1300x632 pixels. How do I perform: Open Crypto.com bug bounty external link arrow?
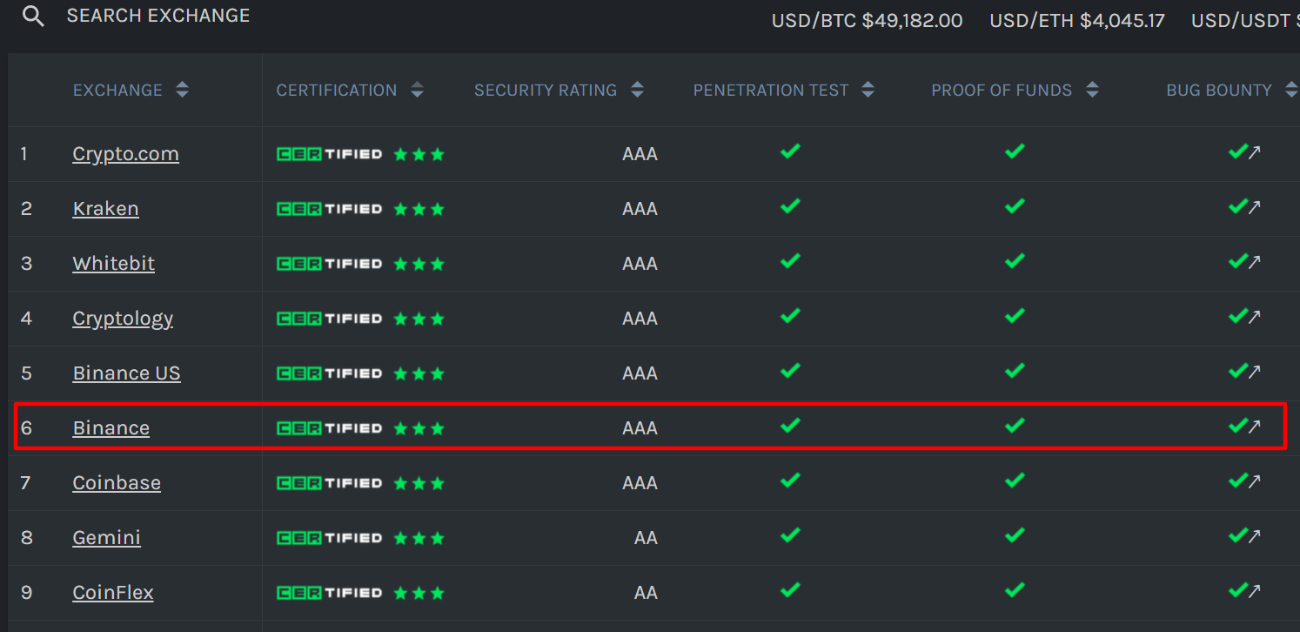click(x=1254, y=153)
